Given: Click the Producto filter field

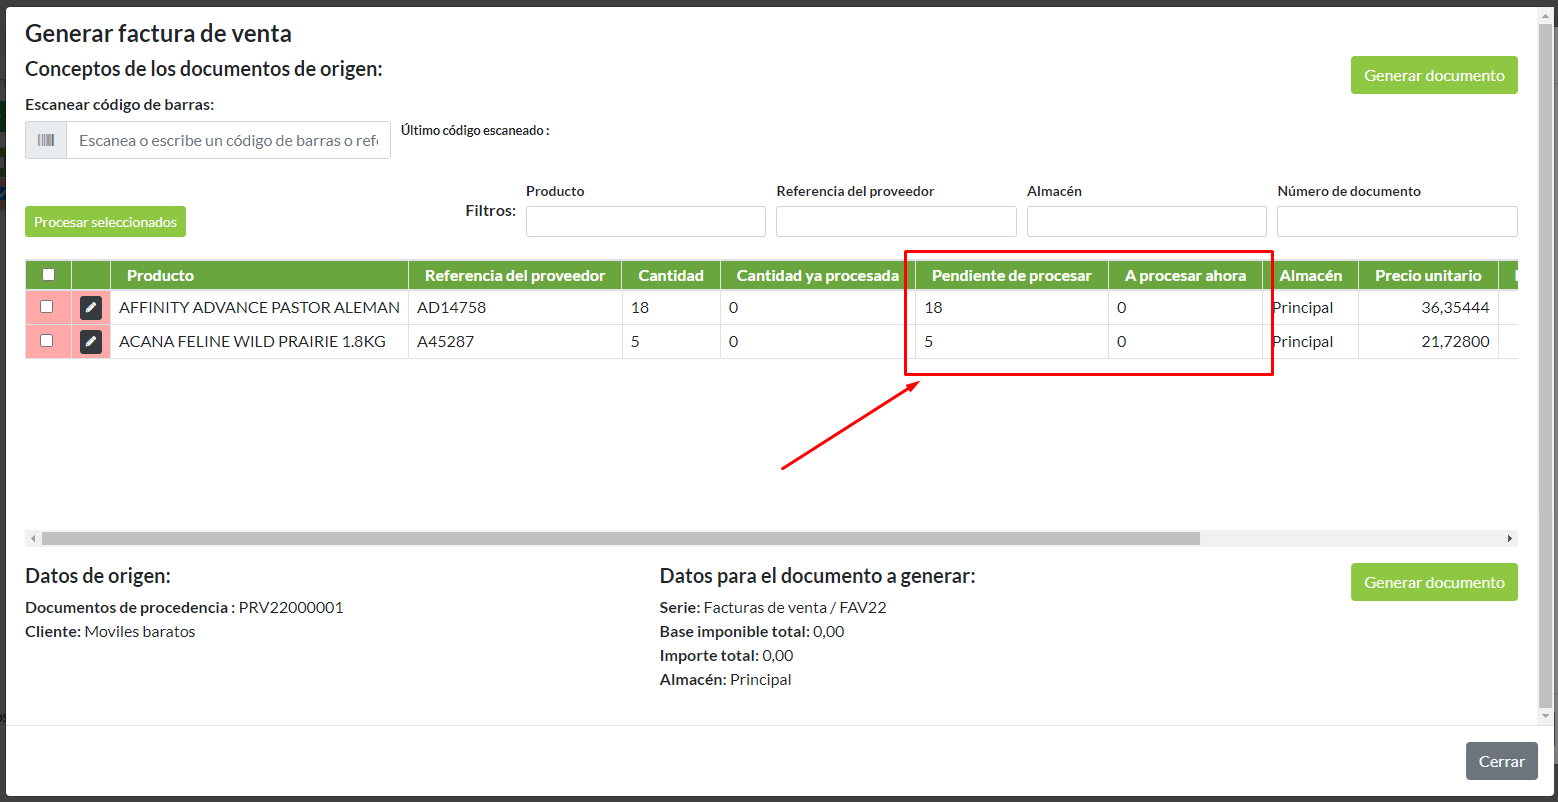Looking at the screenshot, I should tap(645, 222).
